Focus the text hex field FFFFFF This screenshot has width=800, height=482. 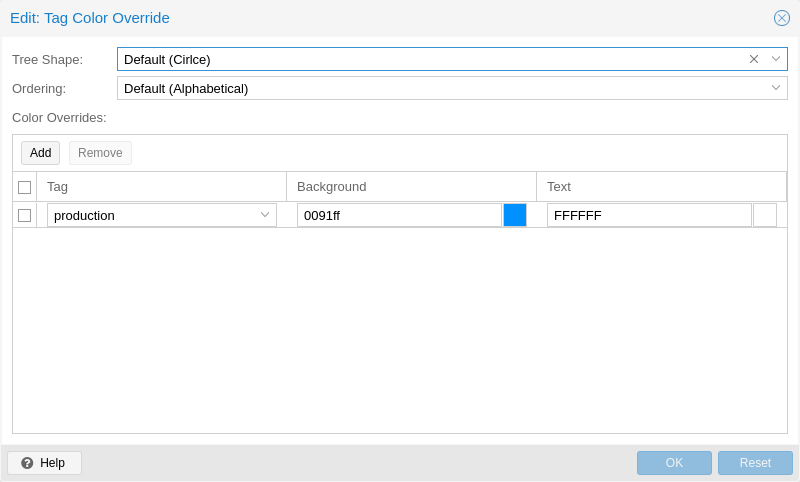coord(648,215)
